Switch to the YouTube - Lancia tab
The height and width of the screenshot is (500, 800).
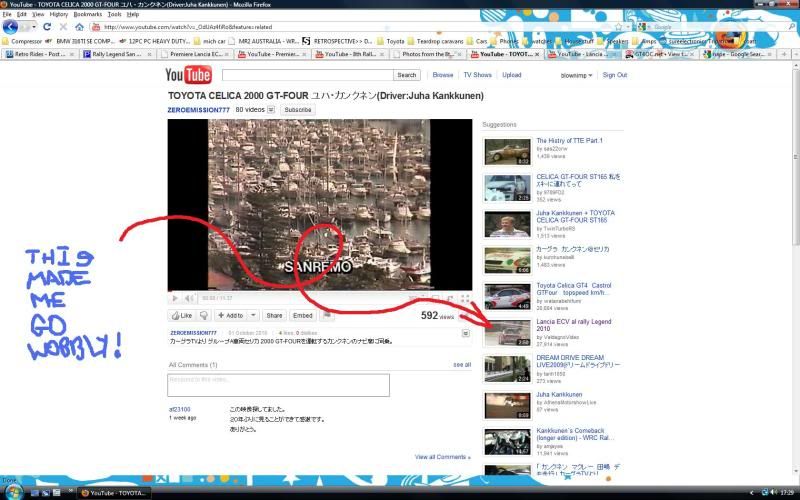click(x=582, y=54)
